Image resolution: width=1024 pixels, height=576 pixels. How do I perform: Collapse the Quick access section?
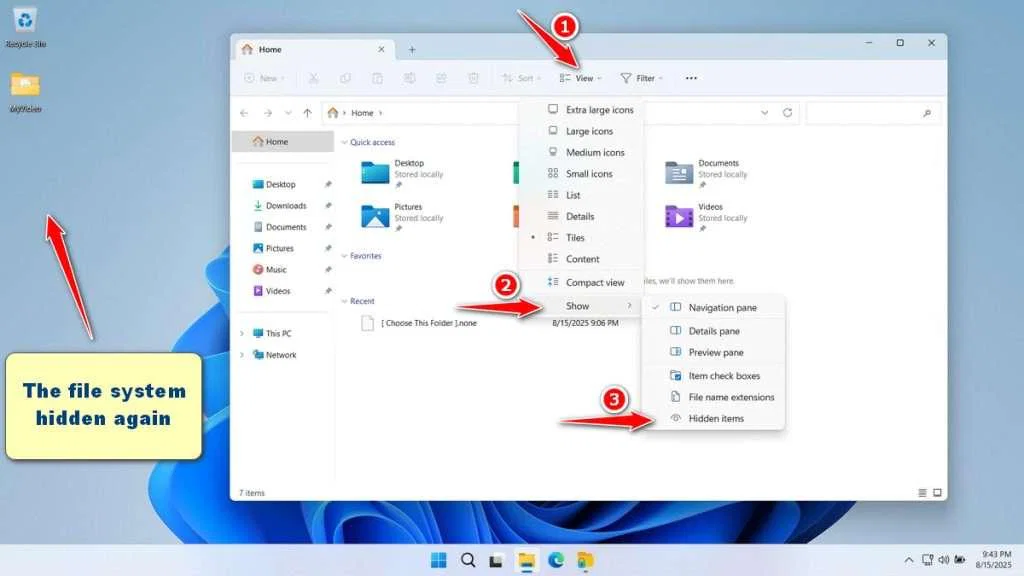tap(344, 142)
